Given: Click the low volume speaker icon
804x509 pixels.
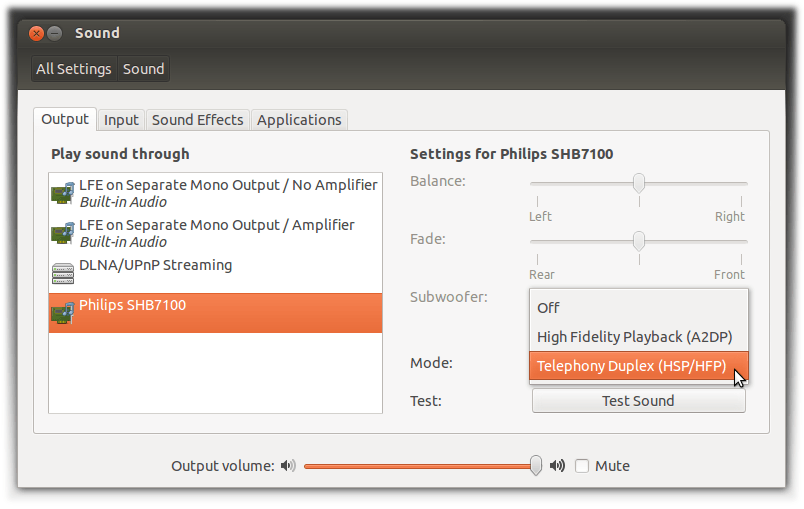Looking at the screenshot, I should (x=288, y=466).
